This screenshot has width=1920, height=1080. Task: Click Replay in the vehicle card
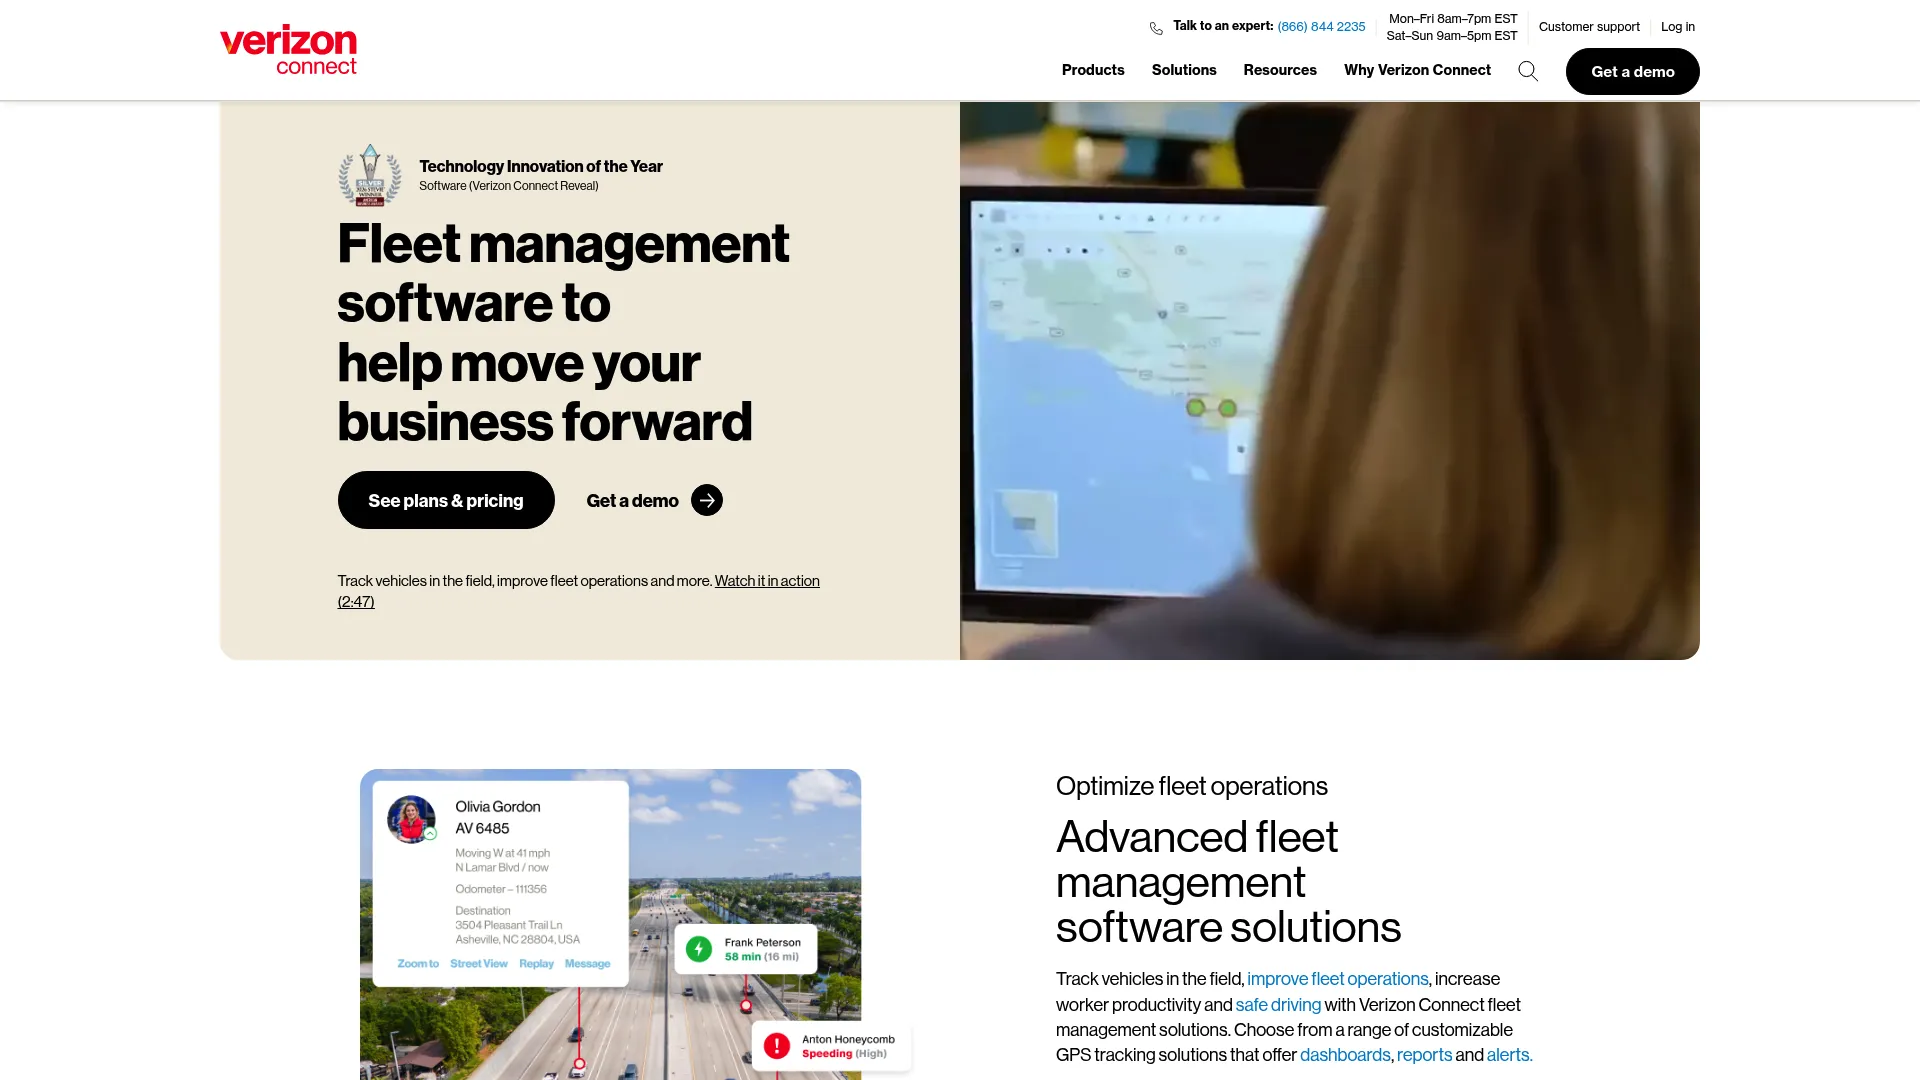[536, 964]
